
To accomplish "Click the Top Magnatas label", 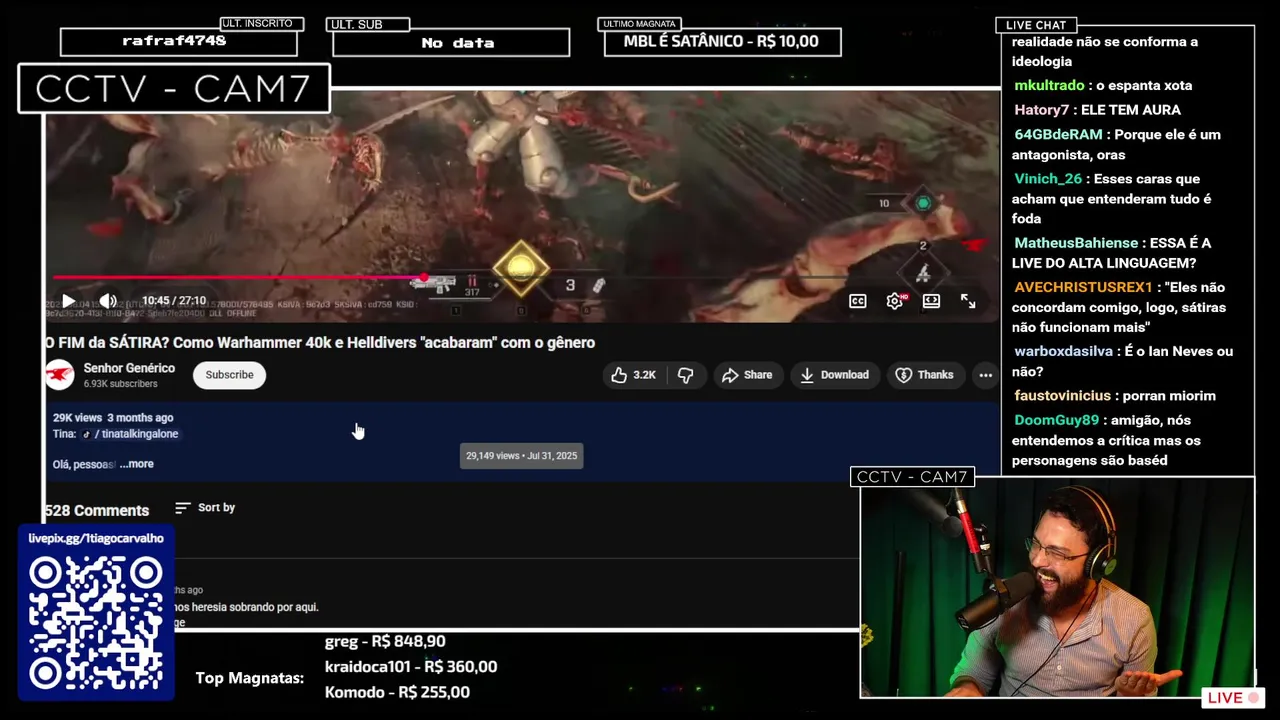I will [x=249, y=678].
